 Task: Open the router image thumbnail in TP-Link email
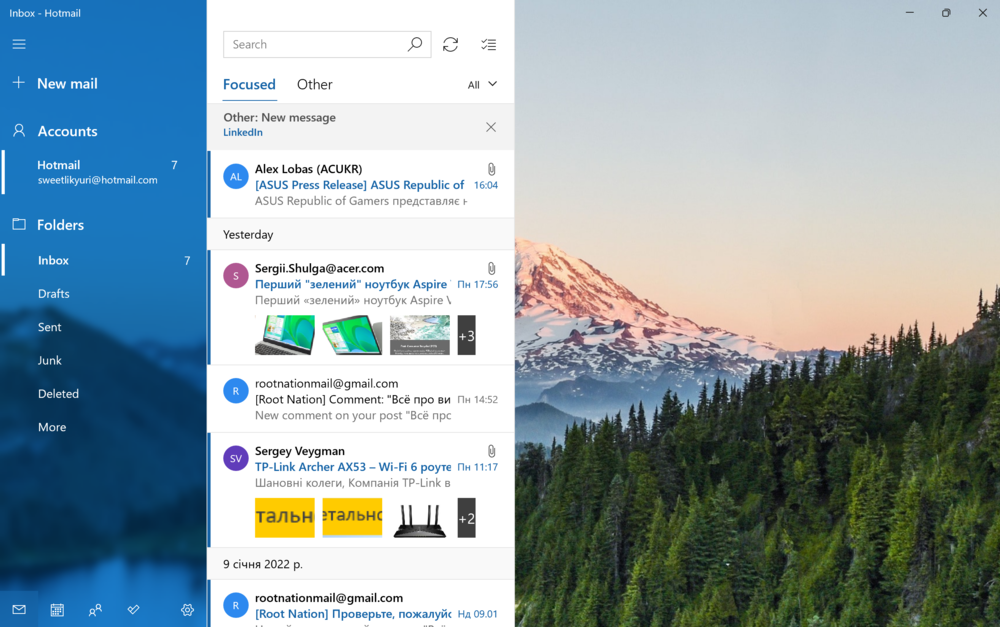coord(419,518)
